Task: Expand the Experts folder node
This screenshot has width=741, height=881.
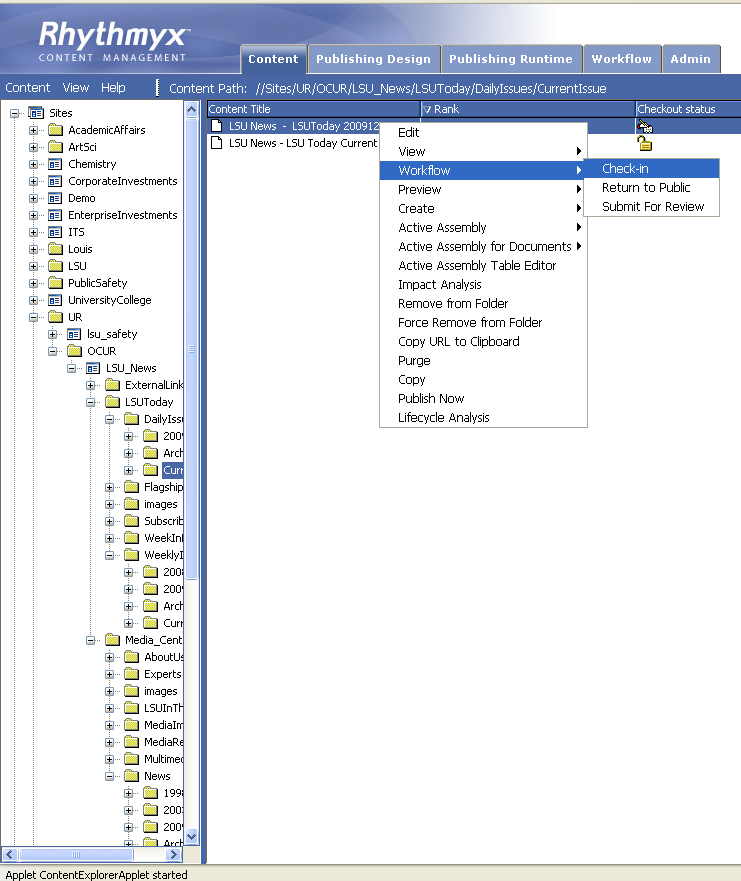Action: tap(110, 674)
